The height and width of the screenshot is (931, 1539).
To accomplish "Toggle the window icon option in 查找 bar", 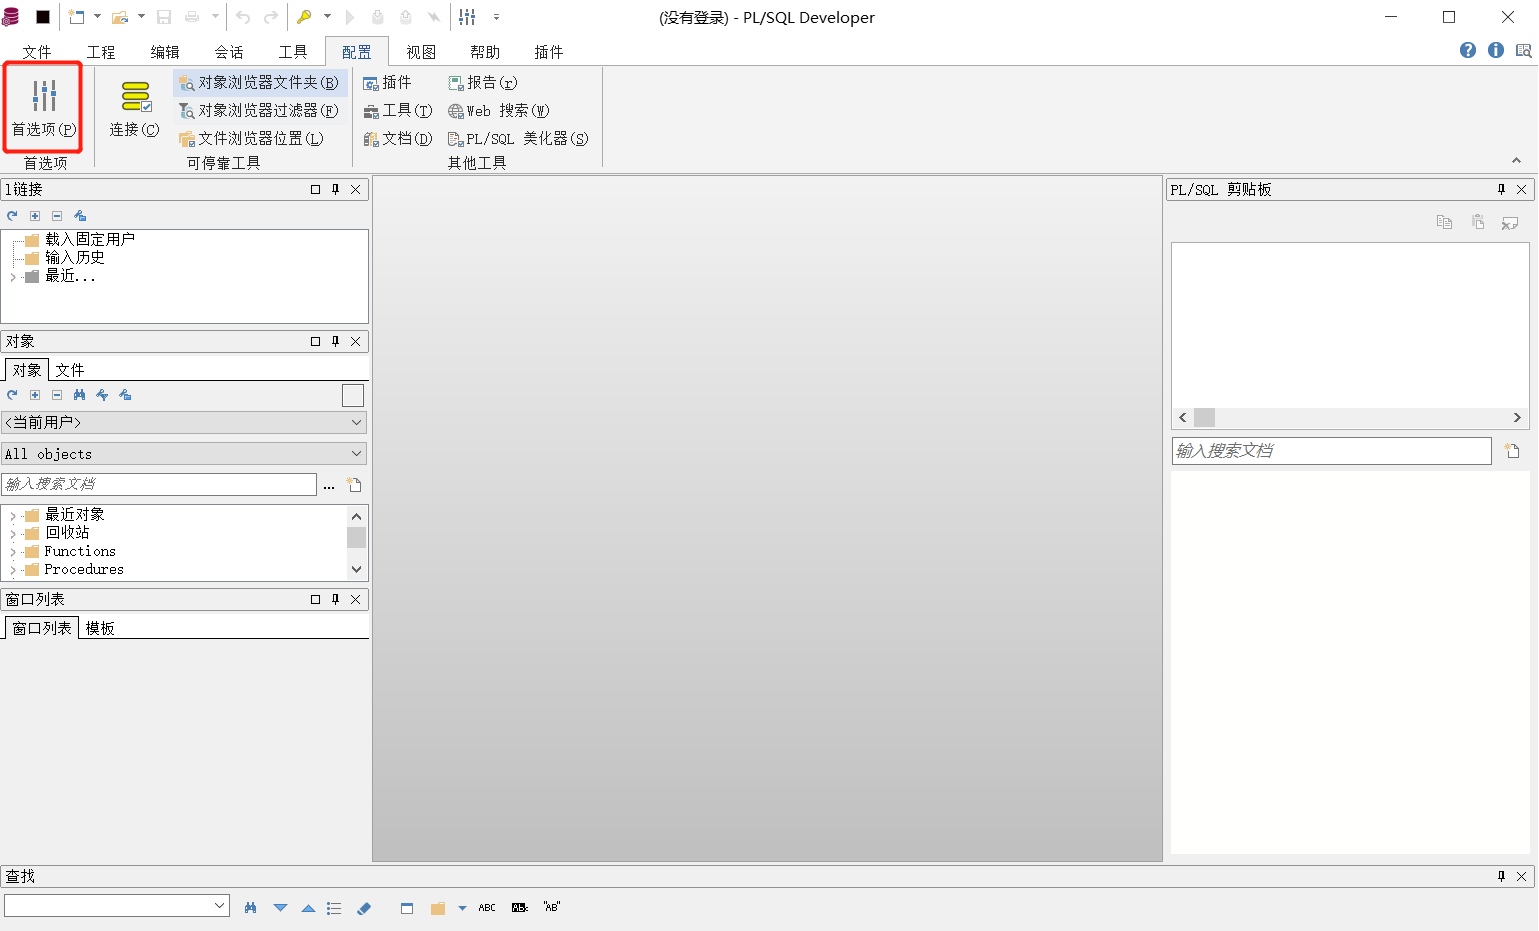I will coord(407,908).
